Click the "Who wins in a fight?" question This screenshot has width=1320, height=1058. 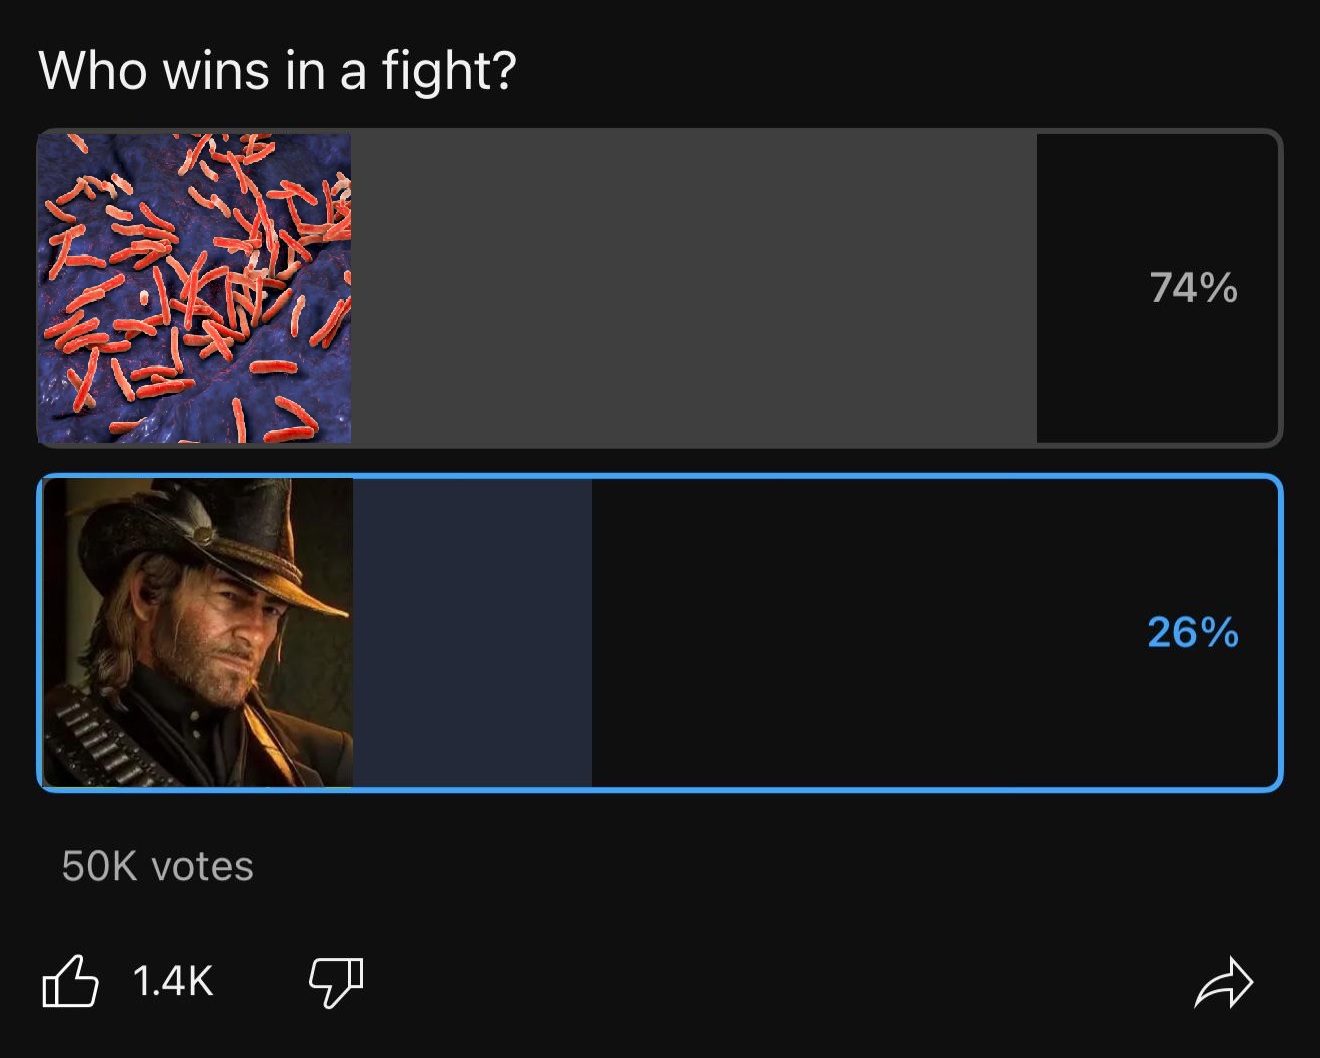tap(277, 71)
